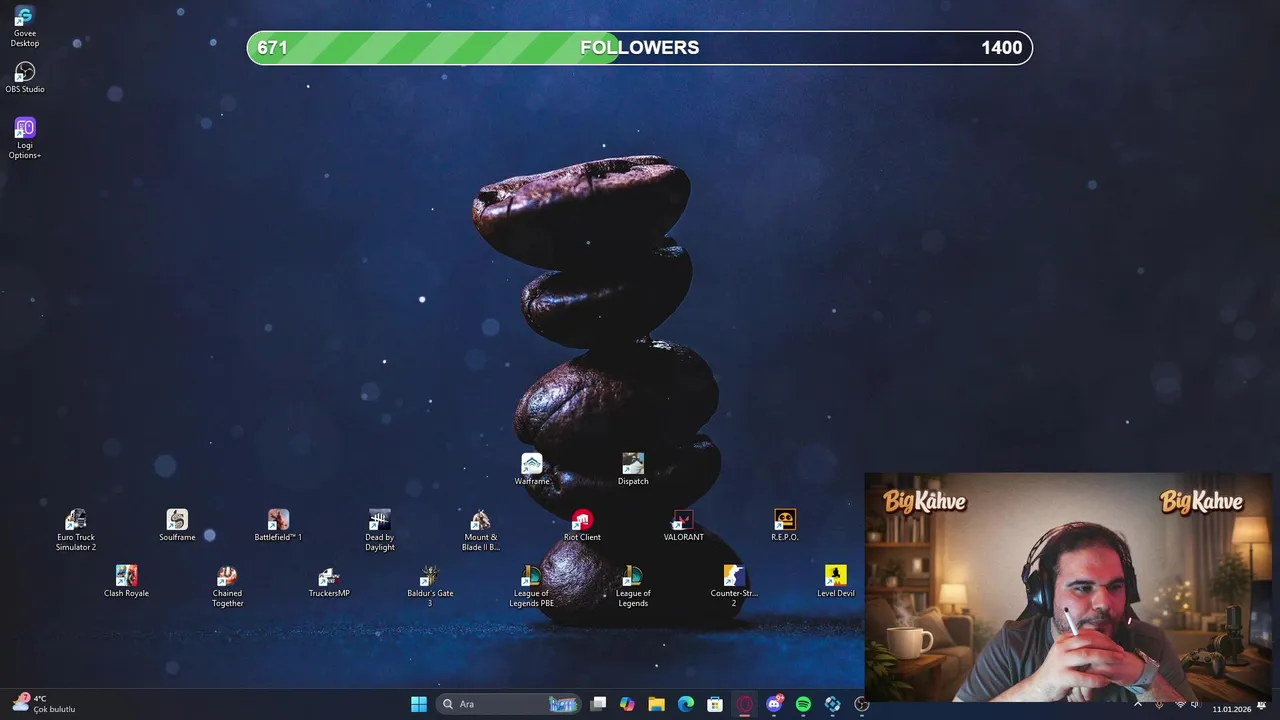
Task: Open Wi-Fi network settings in the tray
Action: [1180, 704]
